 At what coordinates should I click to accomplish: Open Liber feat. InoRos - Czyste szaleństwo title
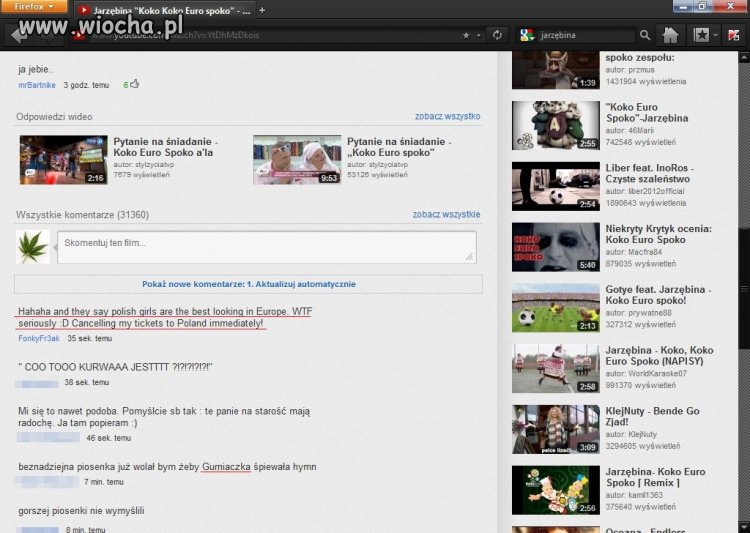(x=649, y=173)
